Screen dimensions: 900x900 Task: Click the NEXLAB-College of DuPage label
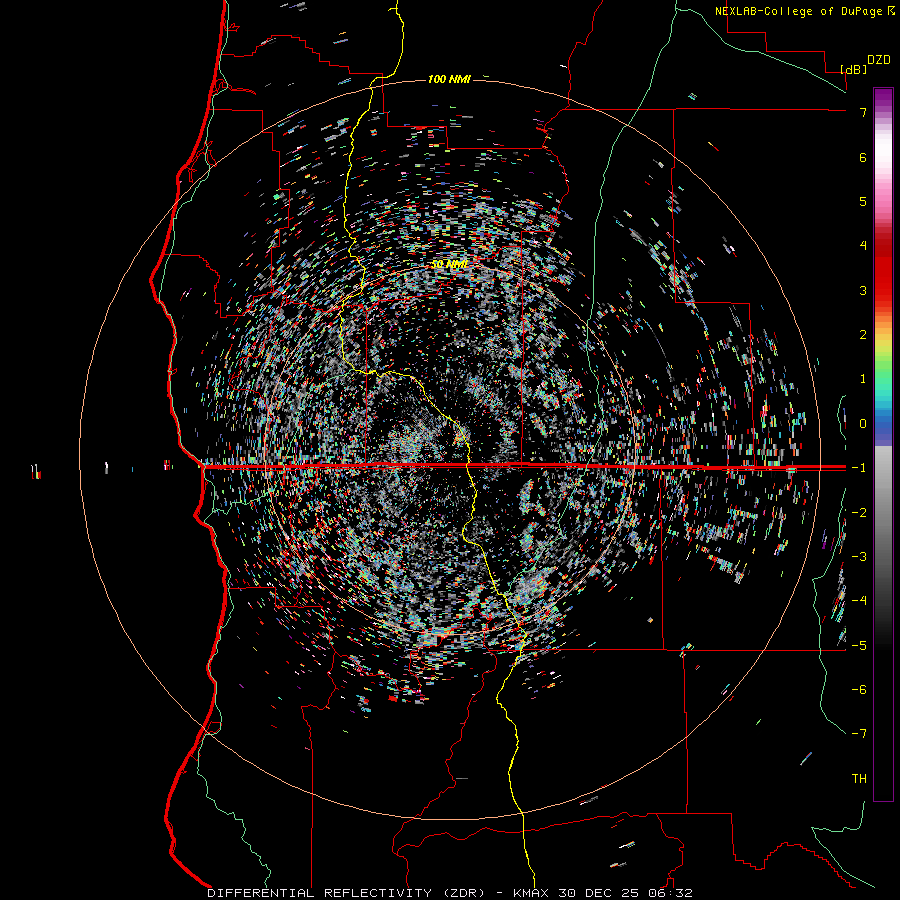804,11
